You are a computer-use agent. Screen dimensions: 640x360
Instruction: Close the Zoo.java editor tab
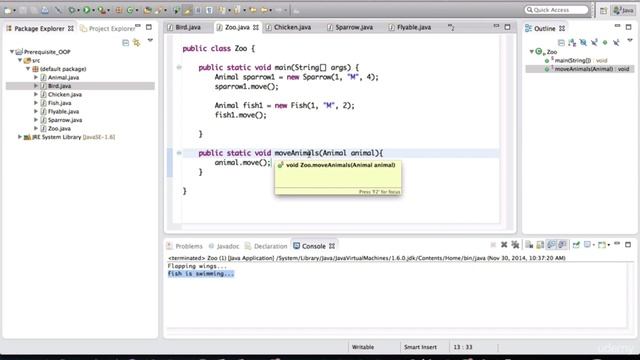click(256, 27)
